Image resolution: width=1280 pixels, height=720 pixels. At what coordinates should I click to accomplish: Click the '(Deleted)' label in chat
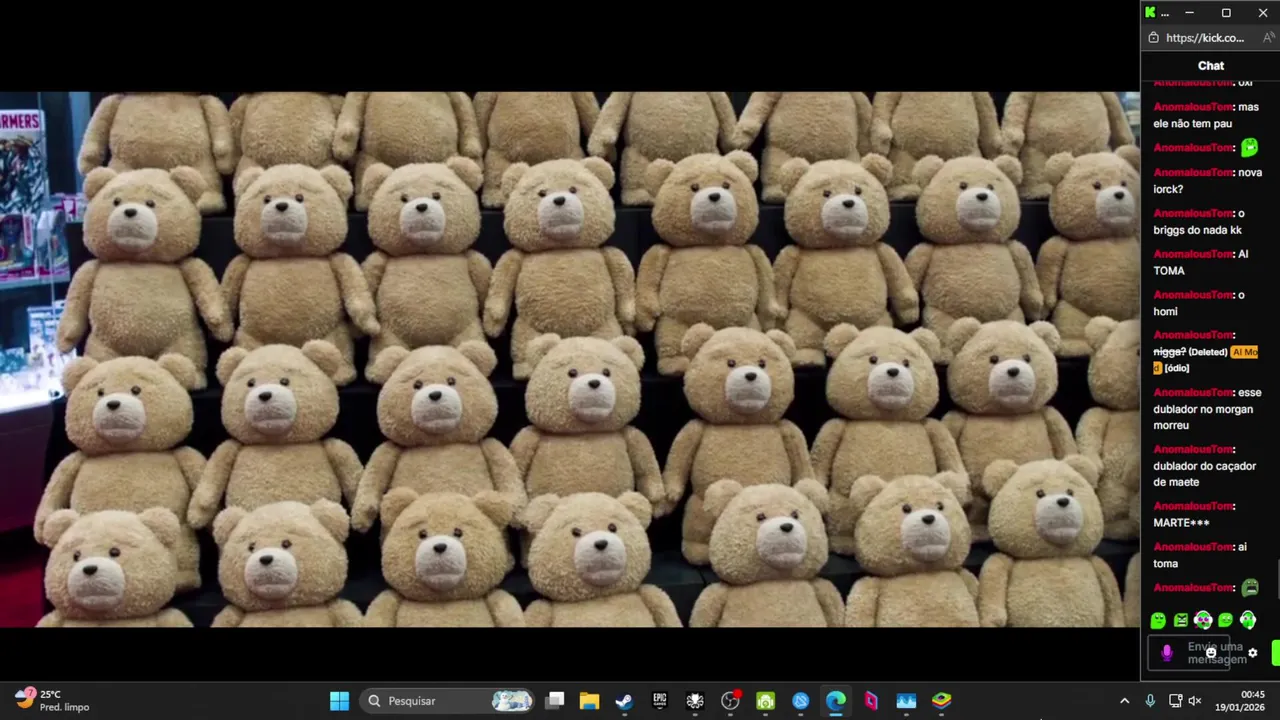click(x=1208, y=352)
